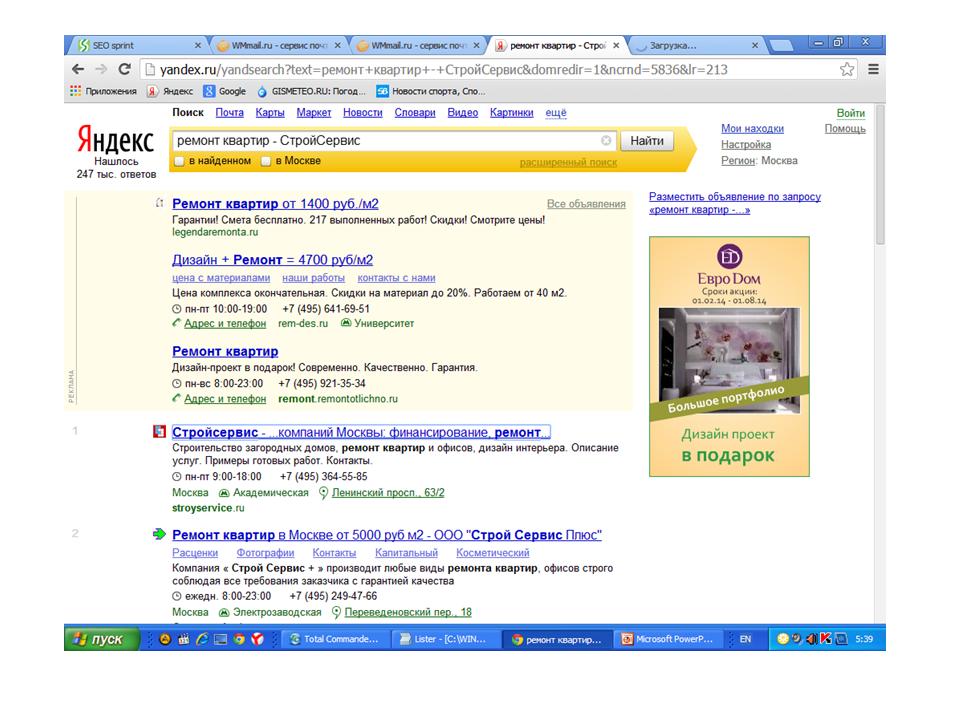Image resolution: width=960 pixels, height=720 pixels.
Task: Open Мои находки link
Action: (752, 129)
